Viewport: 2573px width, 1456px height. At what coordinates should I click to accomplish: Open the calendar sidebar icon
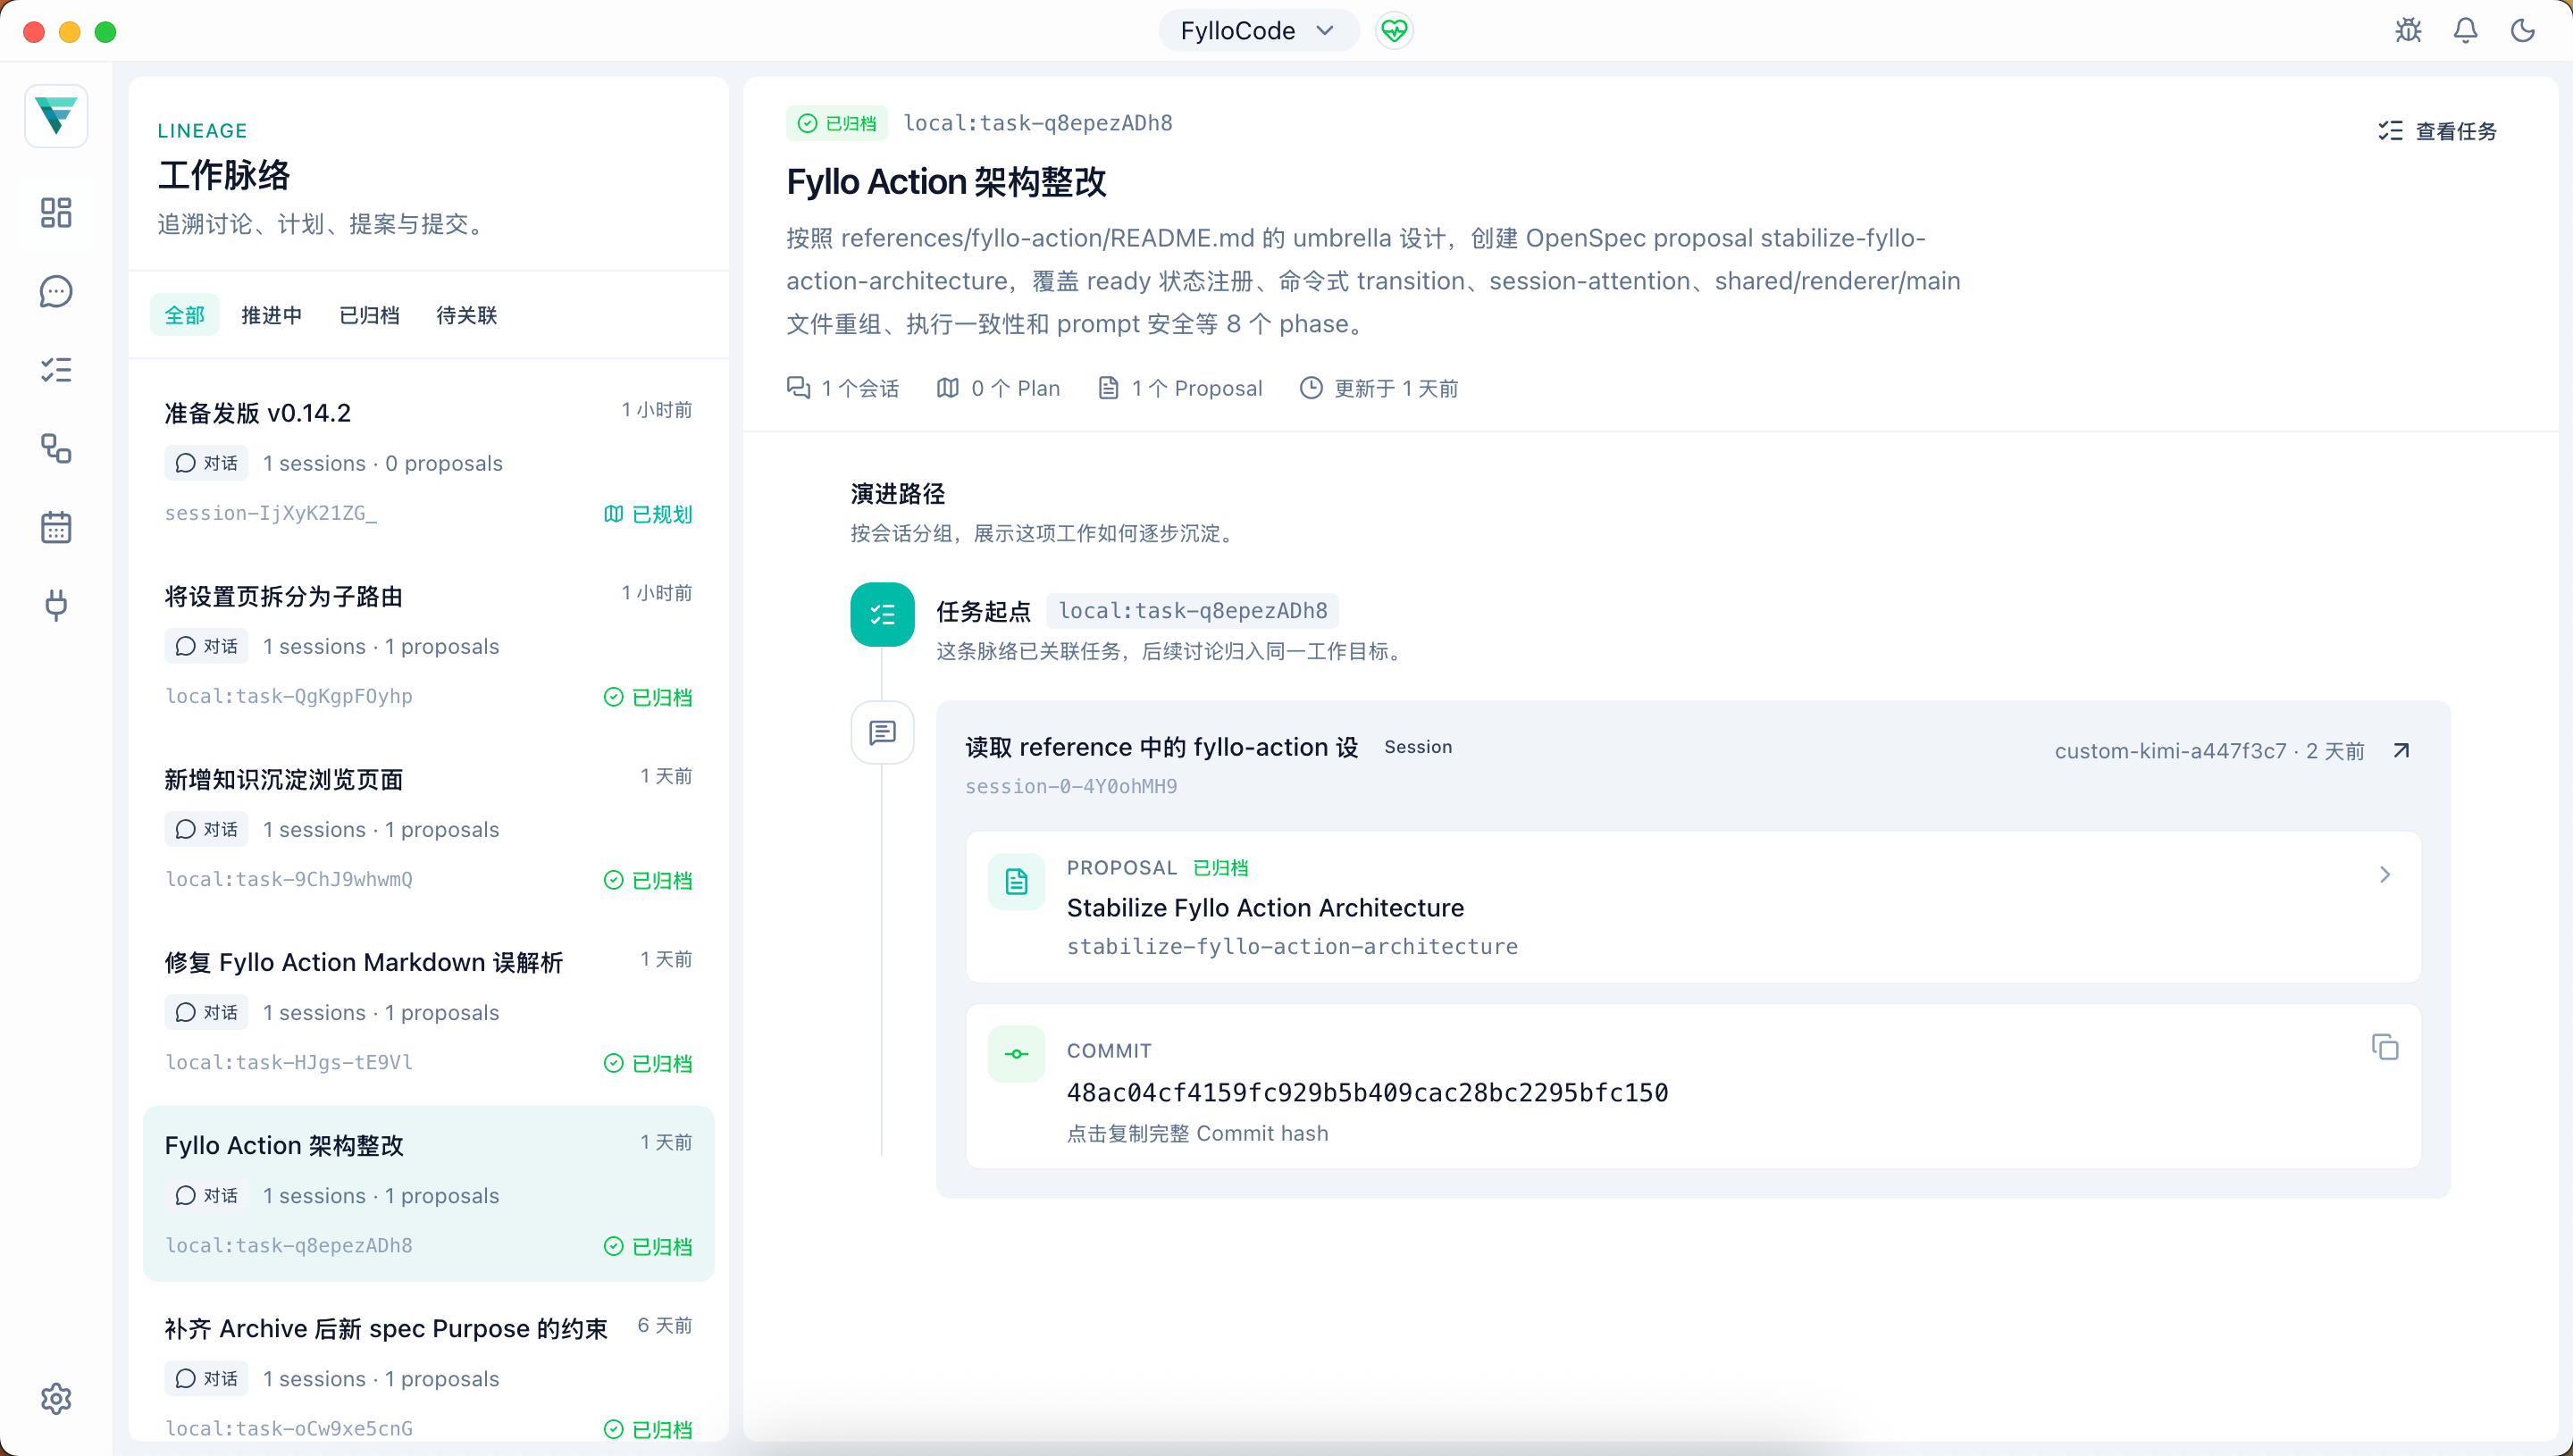pyautogui.click(x=56, y=527)
